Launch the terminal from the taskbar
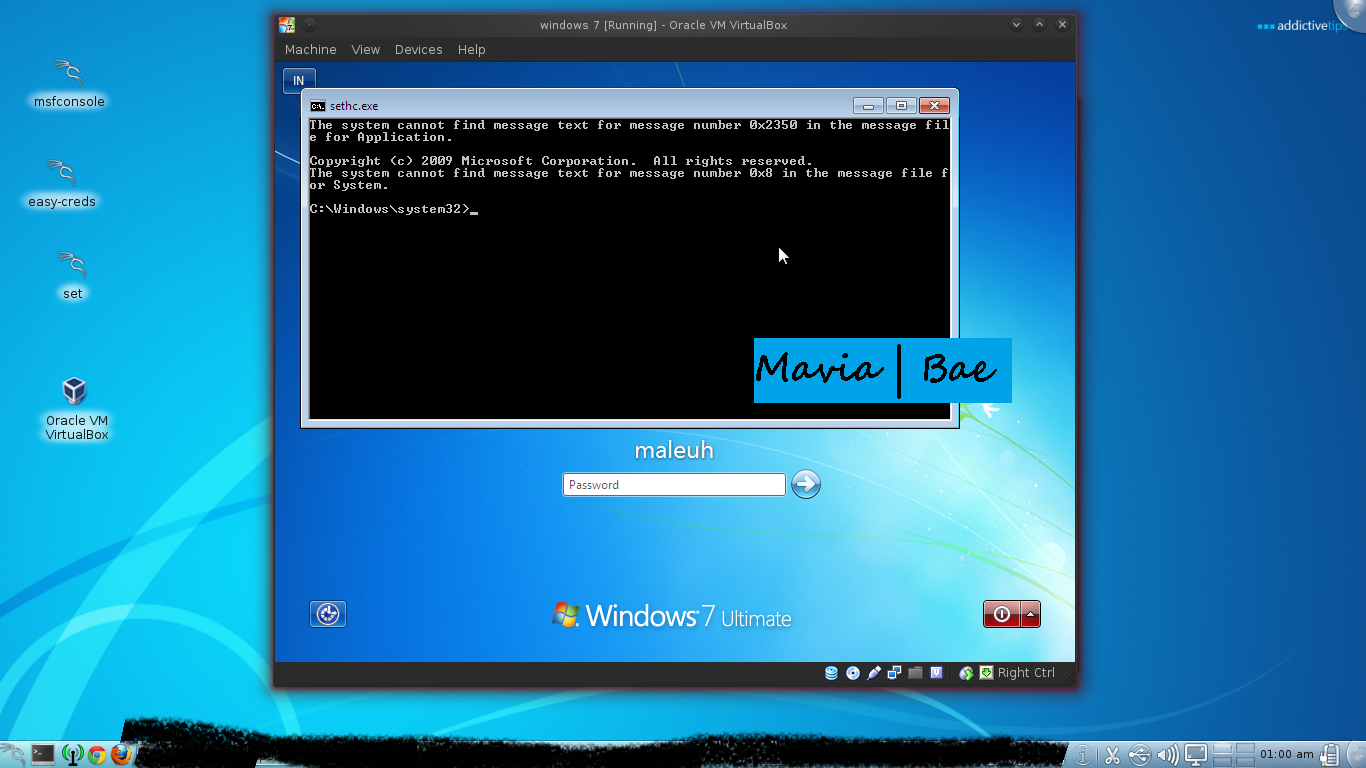The width and height of the screenshot is (1366, 768). click(x=42, y=754)
